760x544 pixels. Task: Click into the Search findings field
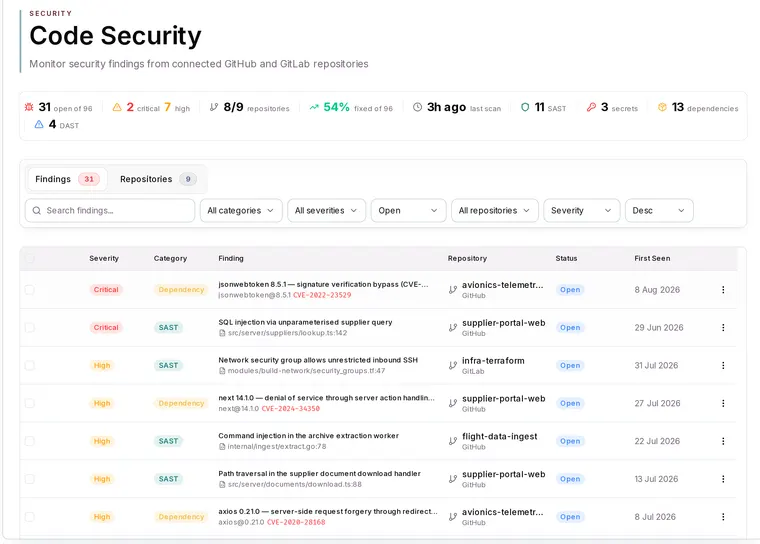(x=110, y=210)
